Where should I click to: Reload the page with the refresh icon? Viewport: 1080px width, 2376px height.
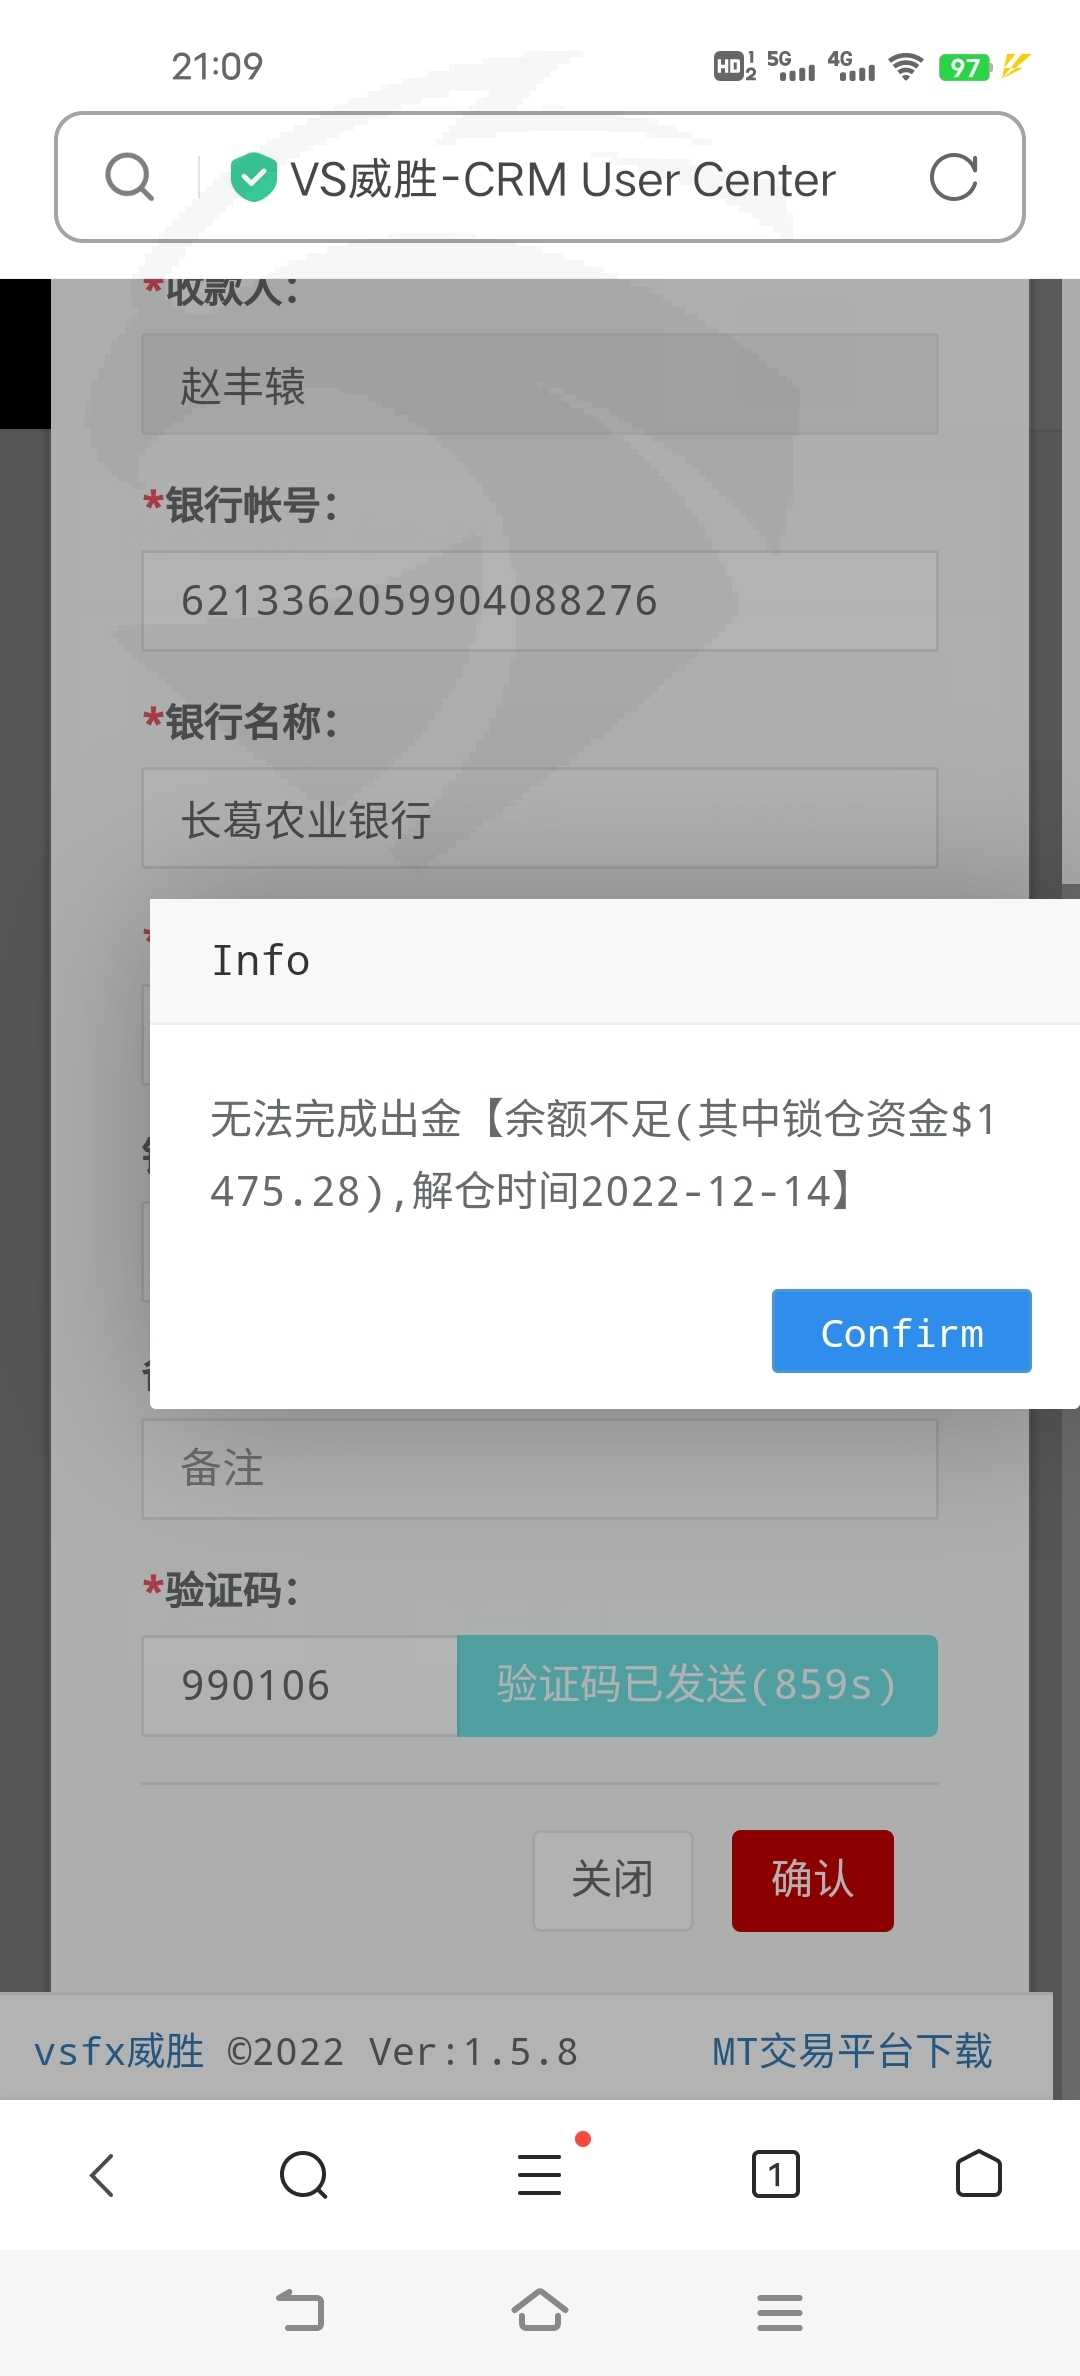coord(953,178)
